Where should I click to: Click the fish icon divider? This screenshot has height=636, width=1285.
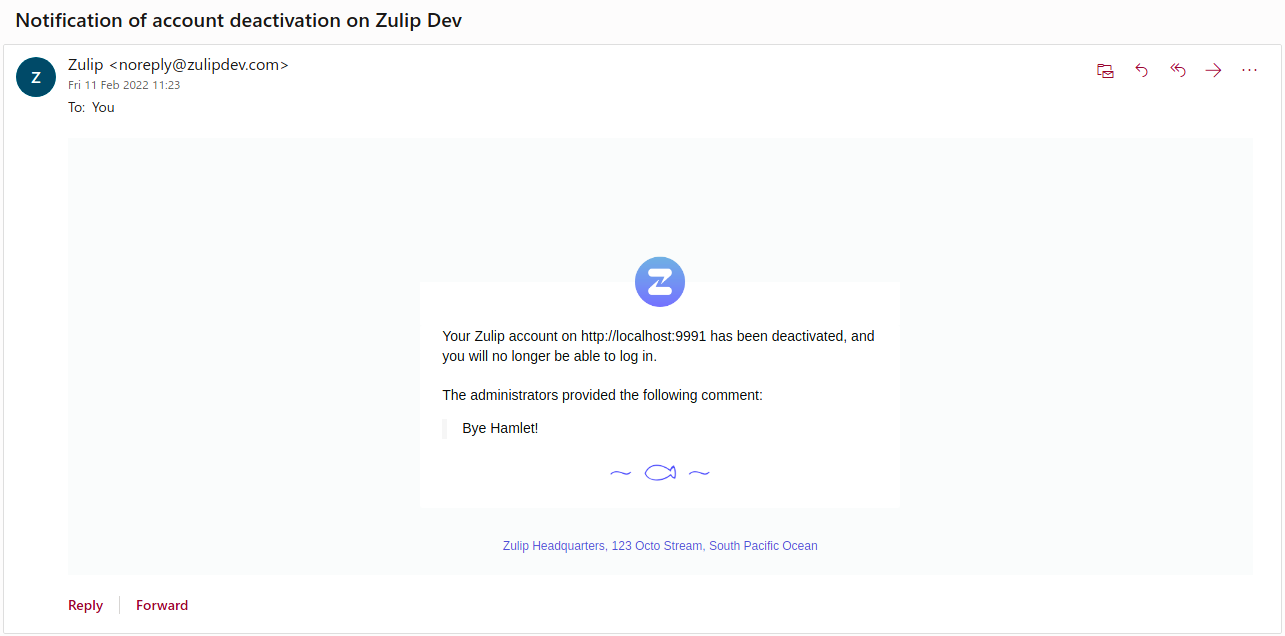click(660, 473)
